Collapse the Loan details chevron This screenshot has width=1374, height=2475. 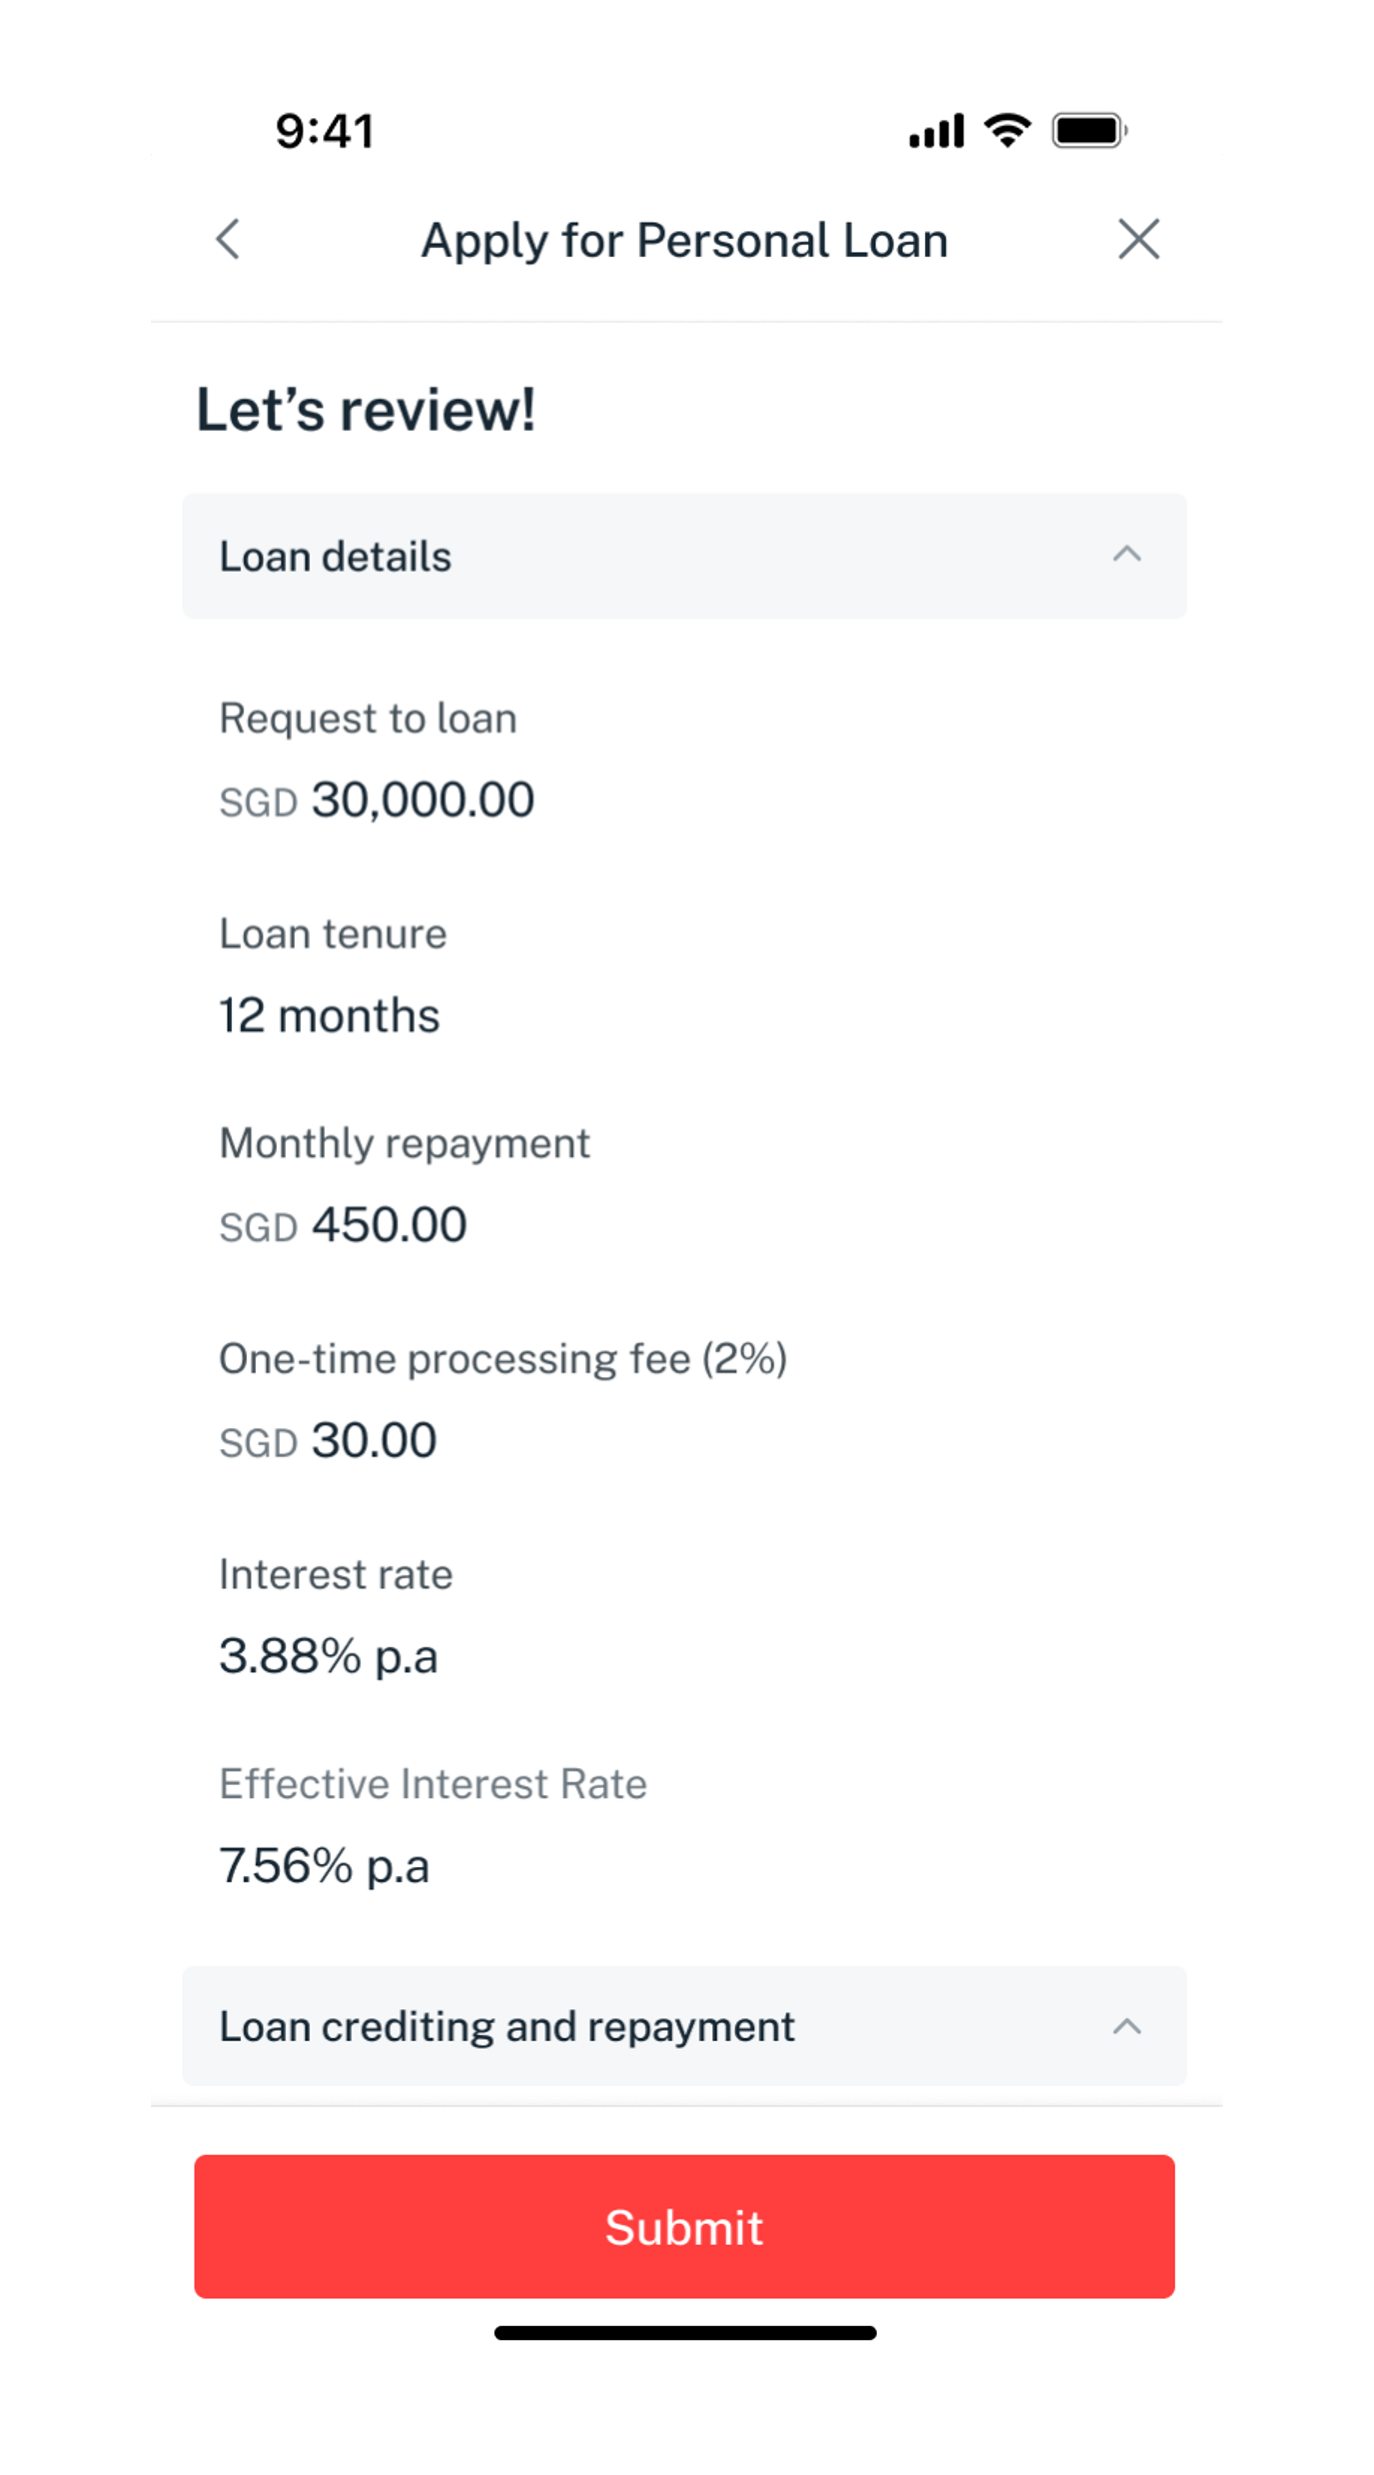point(1126,555)
